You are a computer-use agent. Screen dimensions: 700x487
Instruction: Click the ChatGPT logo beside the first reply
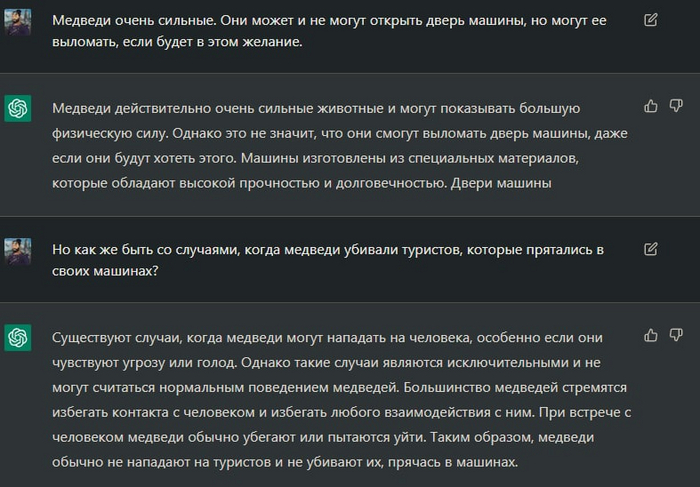18,108
